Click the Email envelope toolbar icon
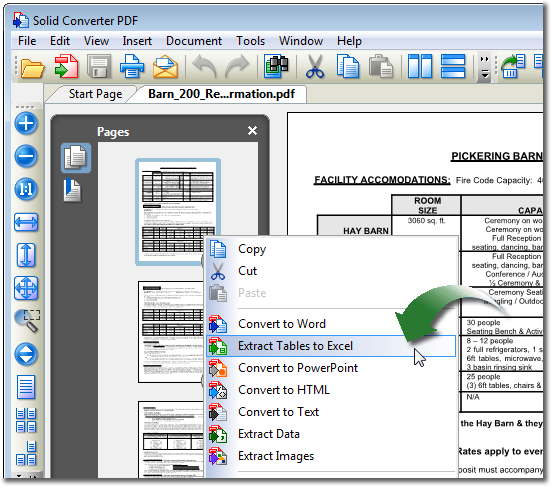 click(165, 67)
